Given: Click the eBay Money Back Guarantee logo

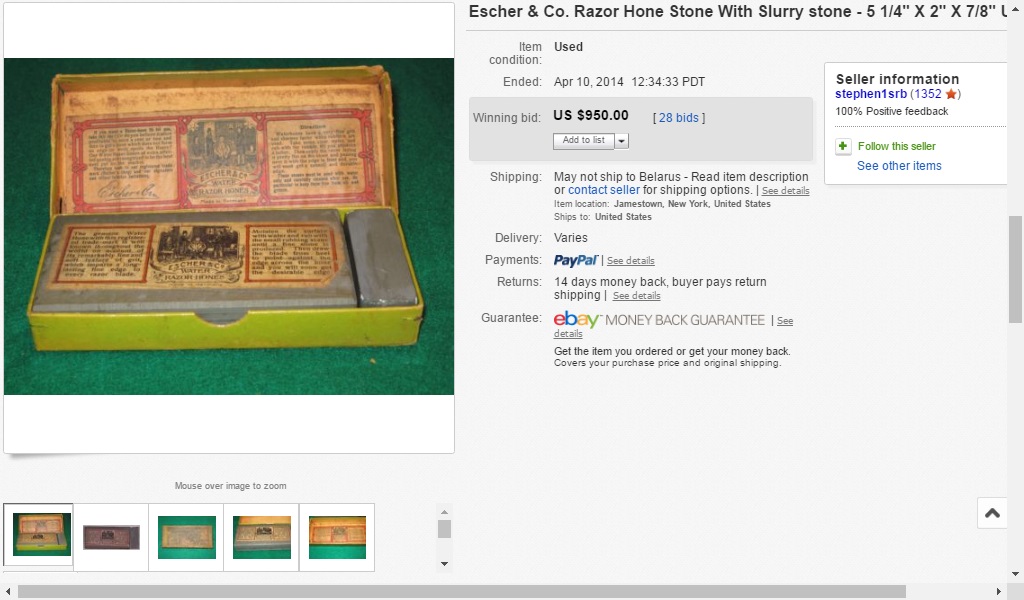Looking at the screenshot, I should click(659, 320).
